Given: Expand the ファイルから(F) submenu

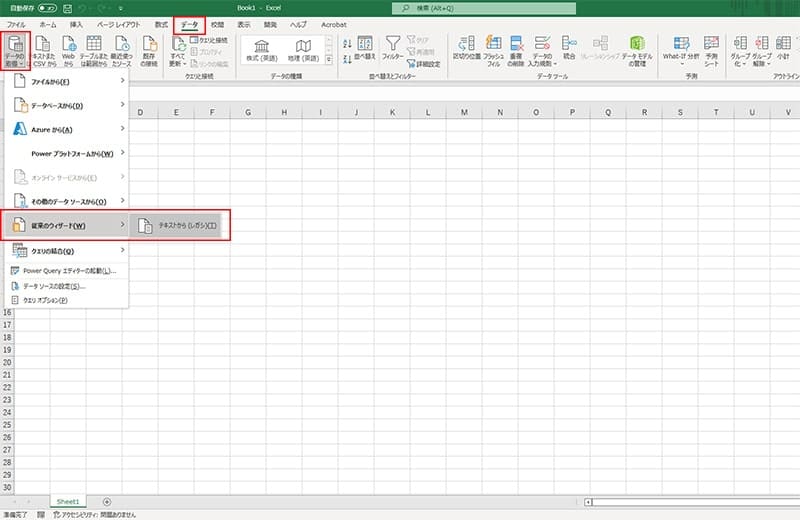Looking at the screenshot, I should click(65, 82).
